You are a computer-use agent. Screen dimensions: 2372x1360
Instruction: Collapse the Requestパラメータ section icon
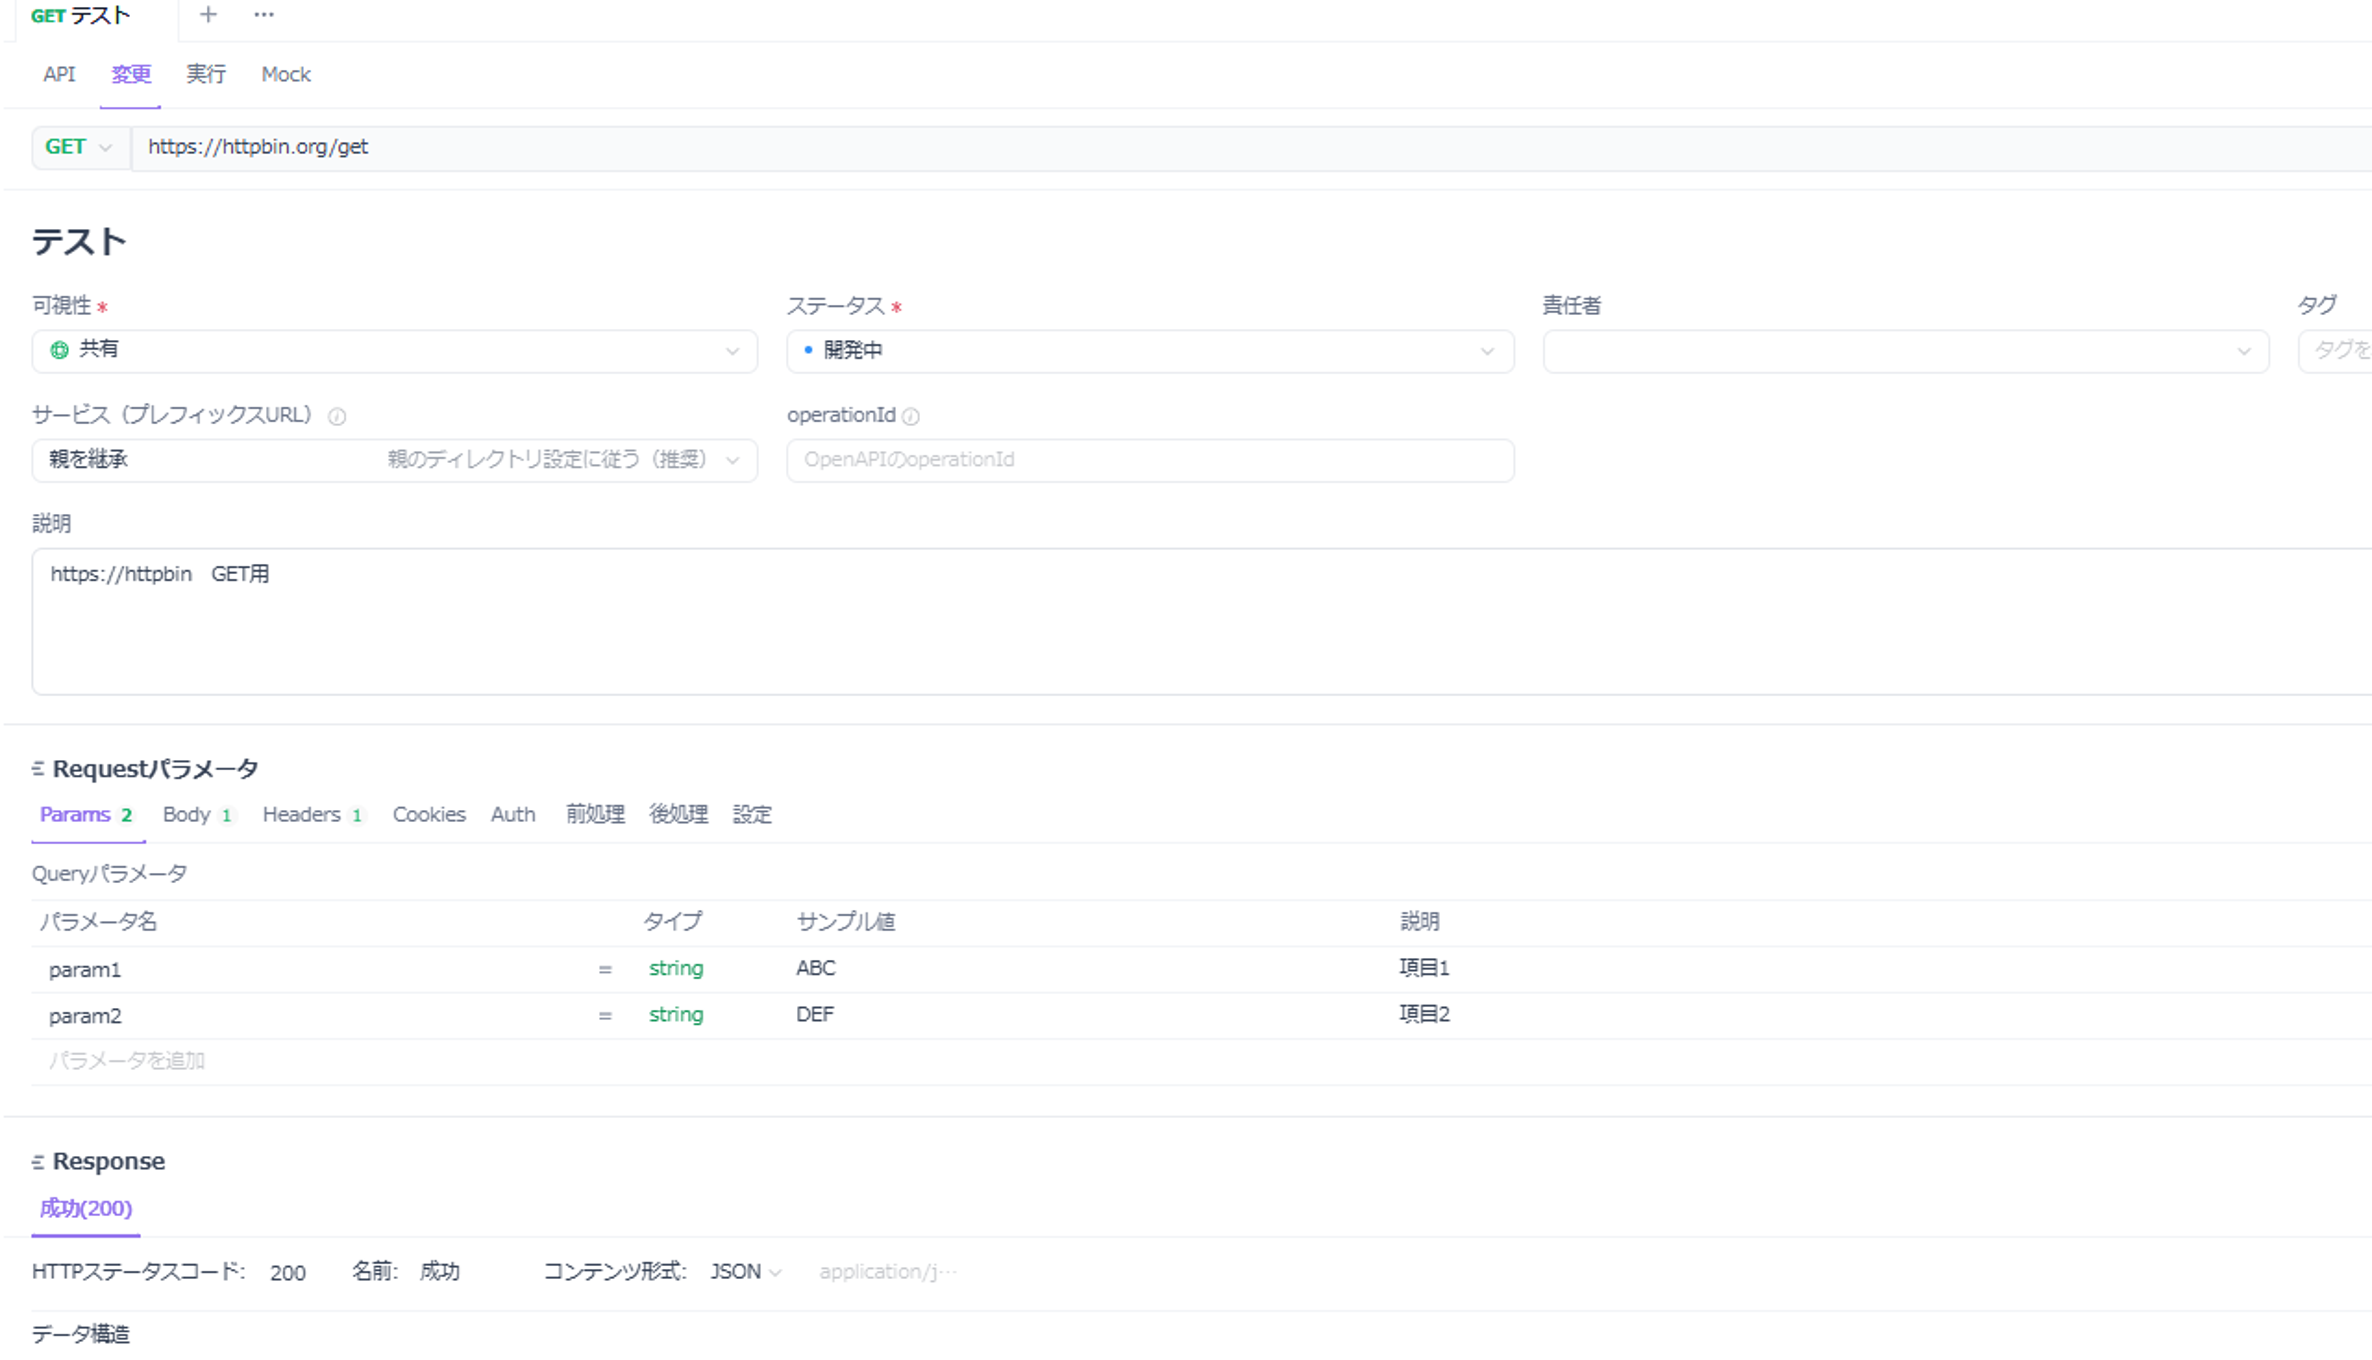[38, 769]
